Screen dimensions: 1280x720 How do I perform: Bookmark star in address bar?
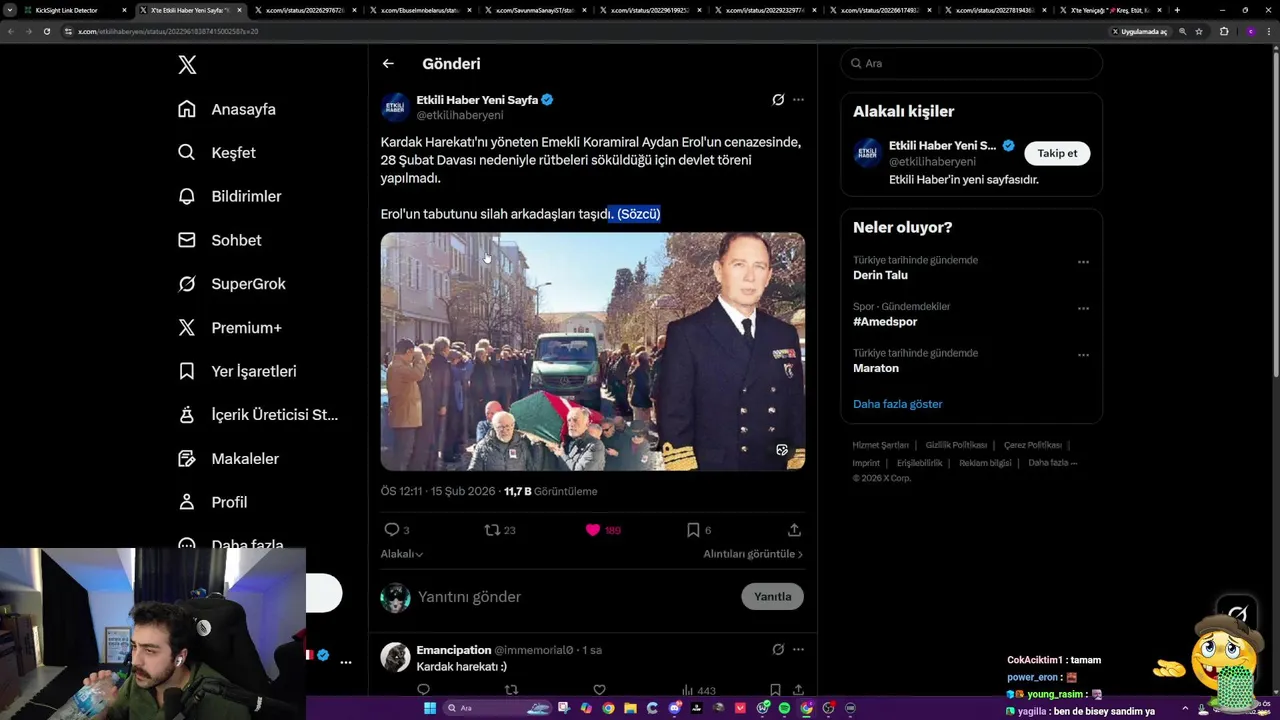[1199, 31]
